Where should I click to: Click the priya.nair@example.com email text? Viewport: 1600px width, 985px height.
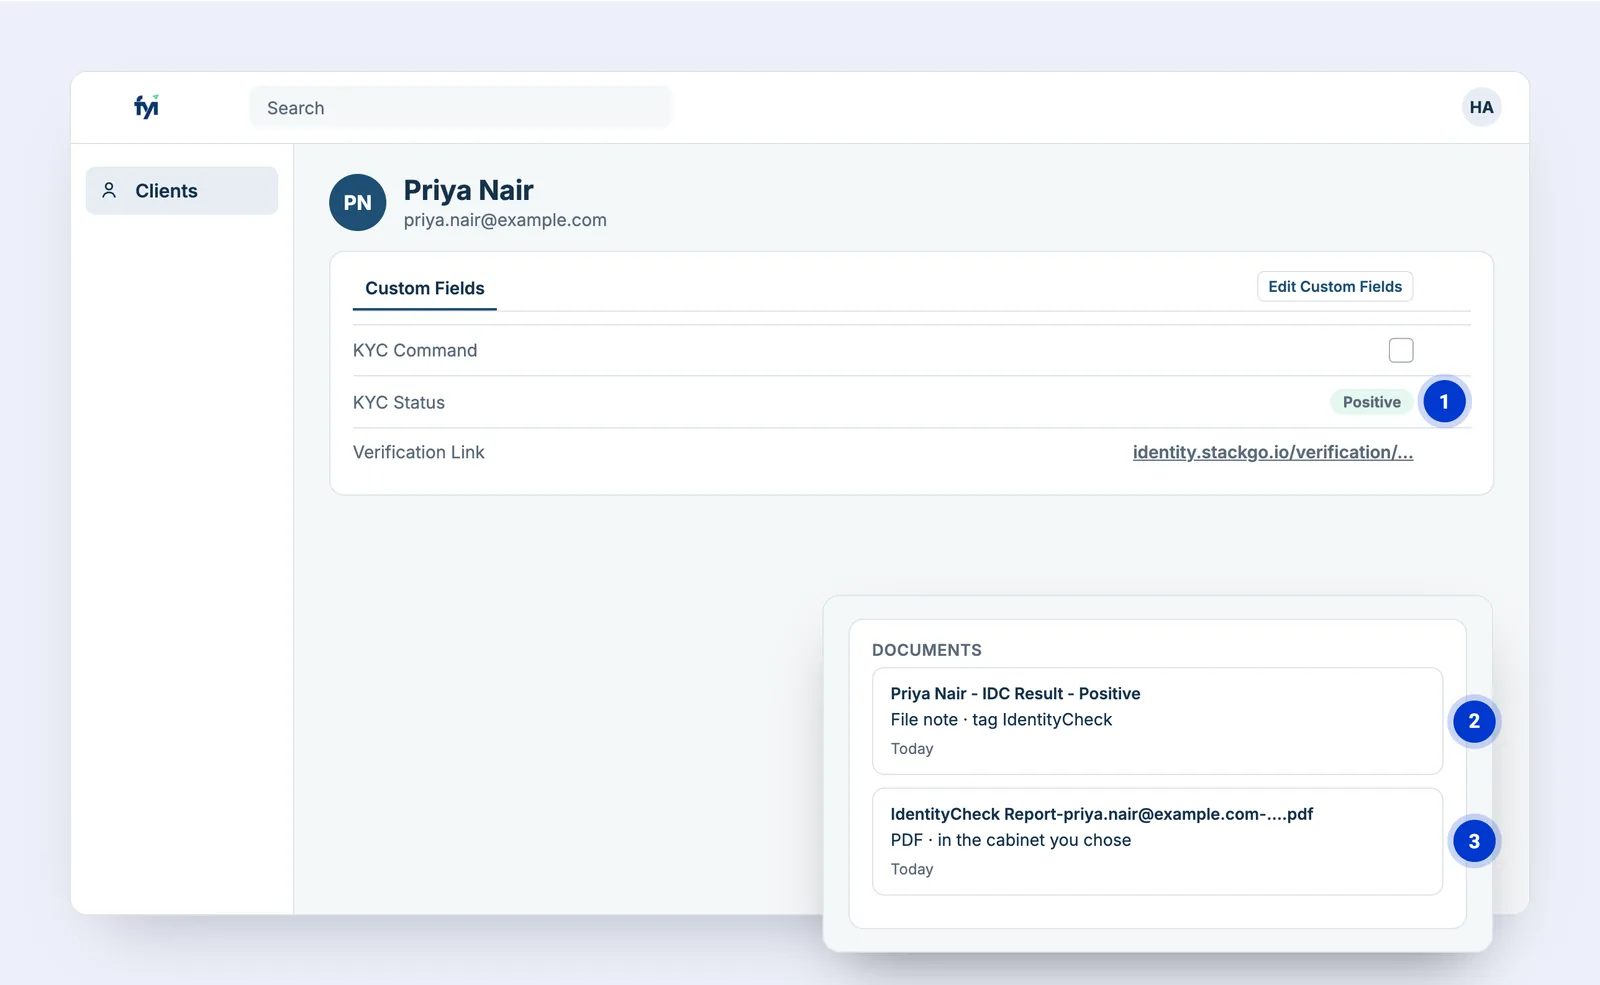point(505,220)
